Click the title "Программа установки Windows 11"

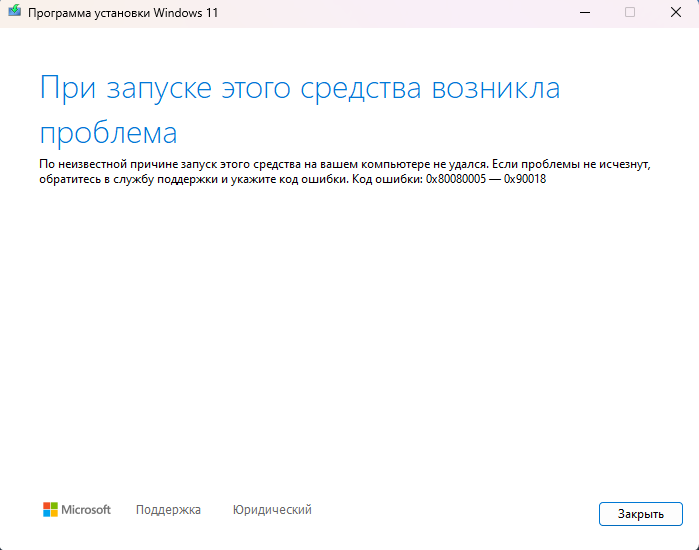[123, 13]
